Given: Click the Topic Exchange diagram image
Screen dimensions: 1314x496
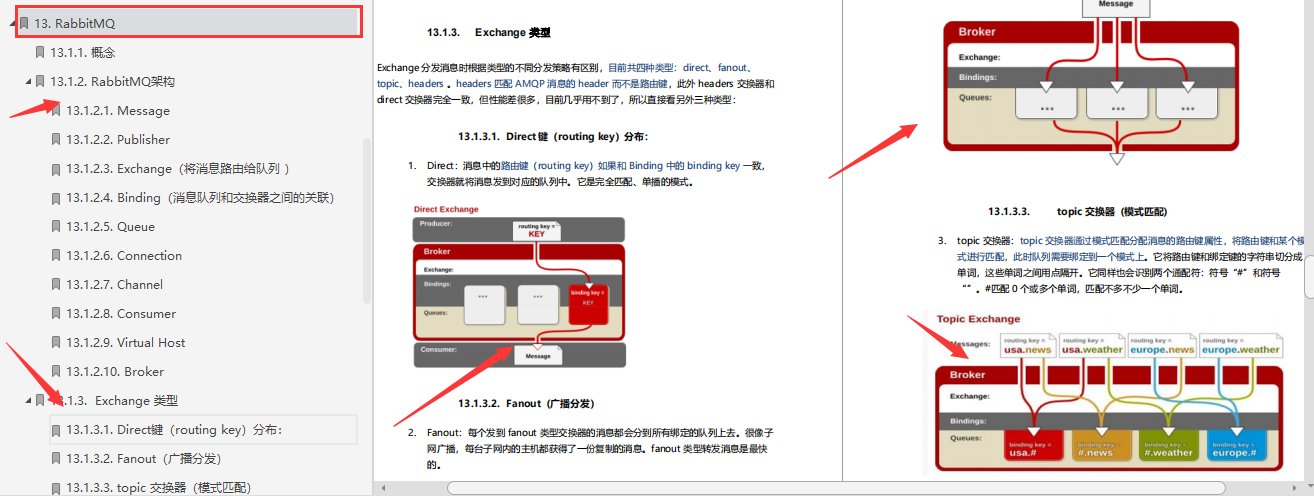Looking at the screenshot, I should (x=1109, y=391).
